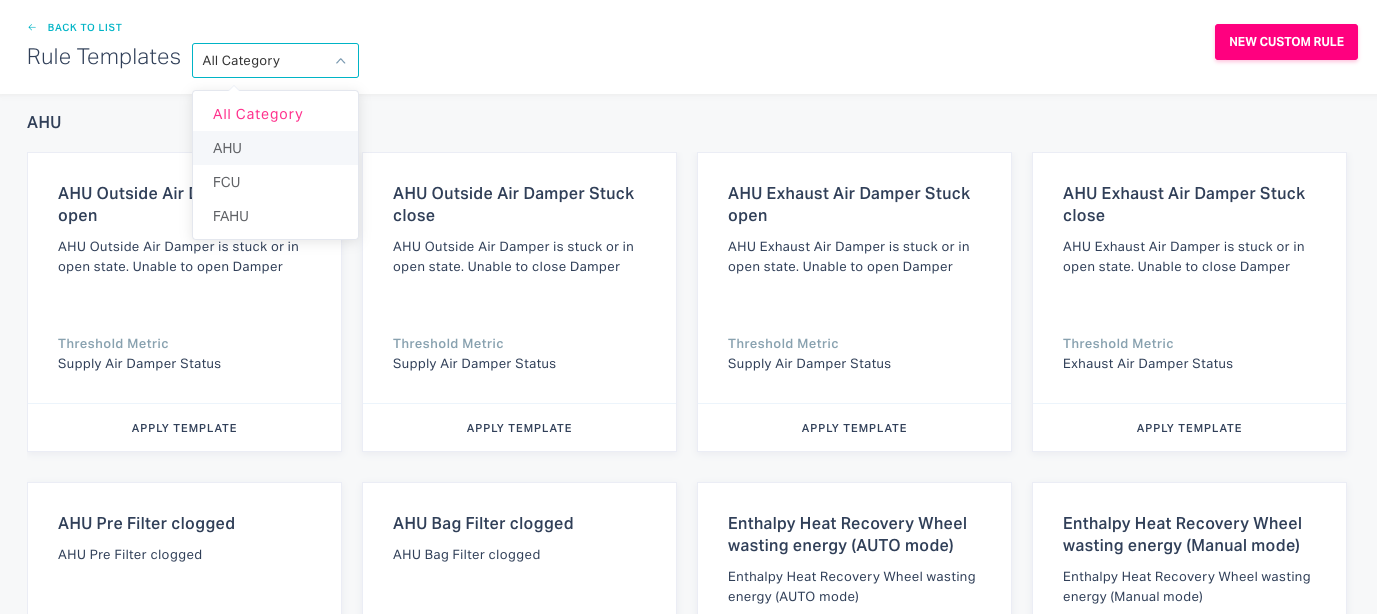The height and width of the screenshot is (614, 1377).
Task: Click AHU Outside Air Damper Stuck close title
Action: coord(513,204)
